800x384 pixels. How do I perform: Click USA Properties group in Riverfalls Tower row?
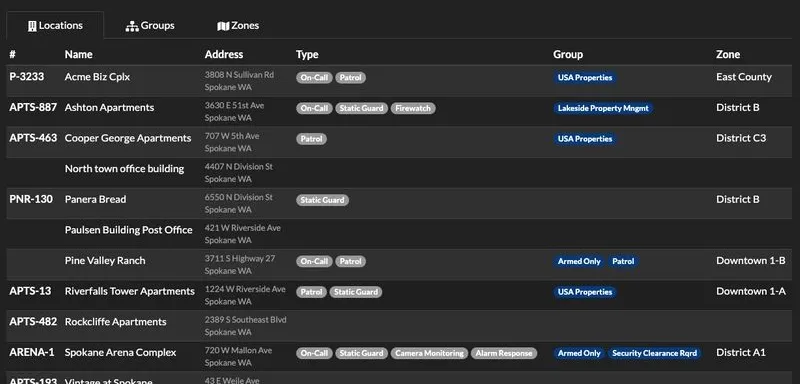coord(585,292)
